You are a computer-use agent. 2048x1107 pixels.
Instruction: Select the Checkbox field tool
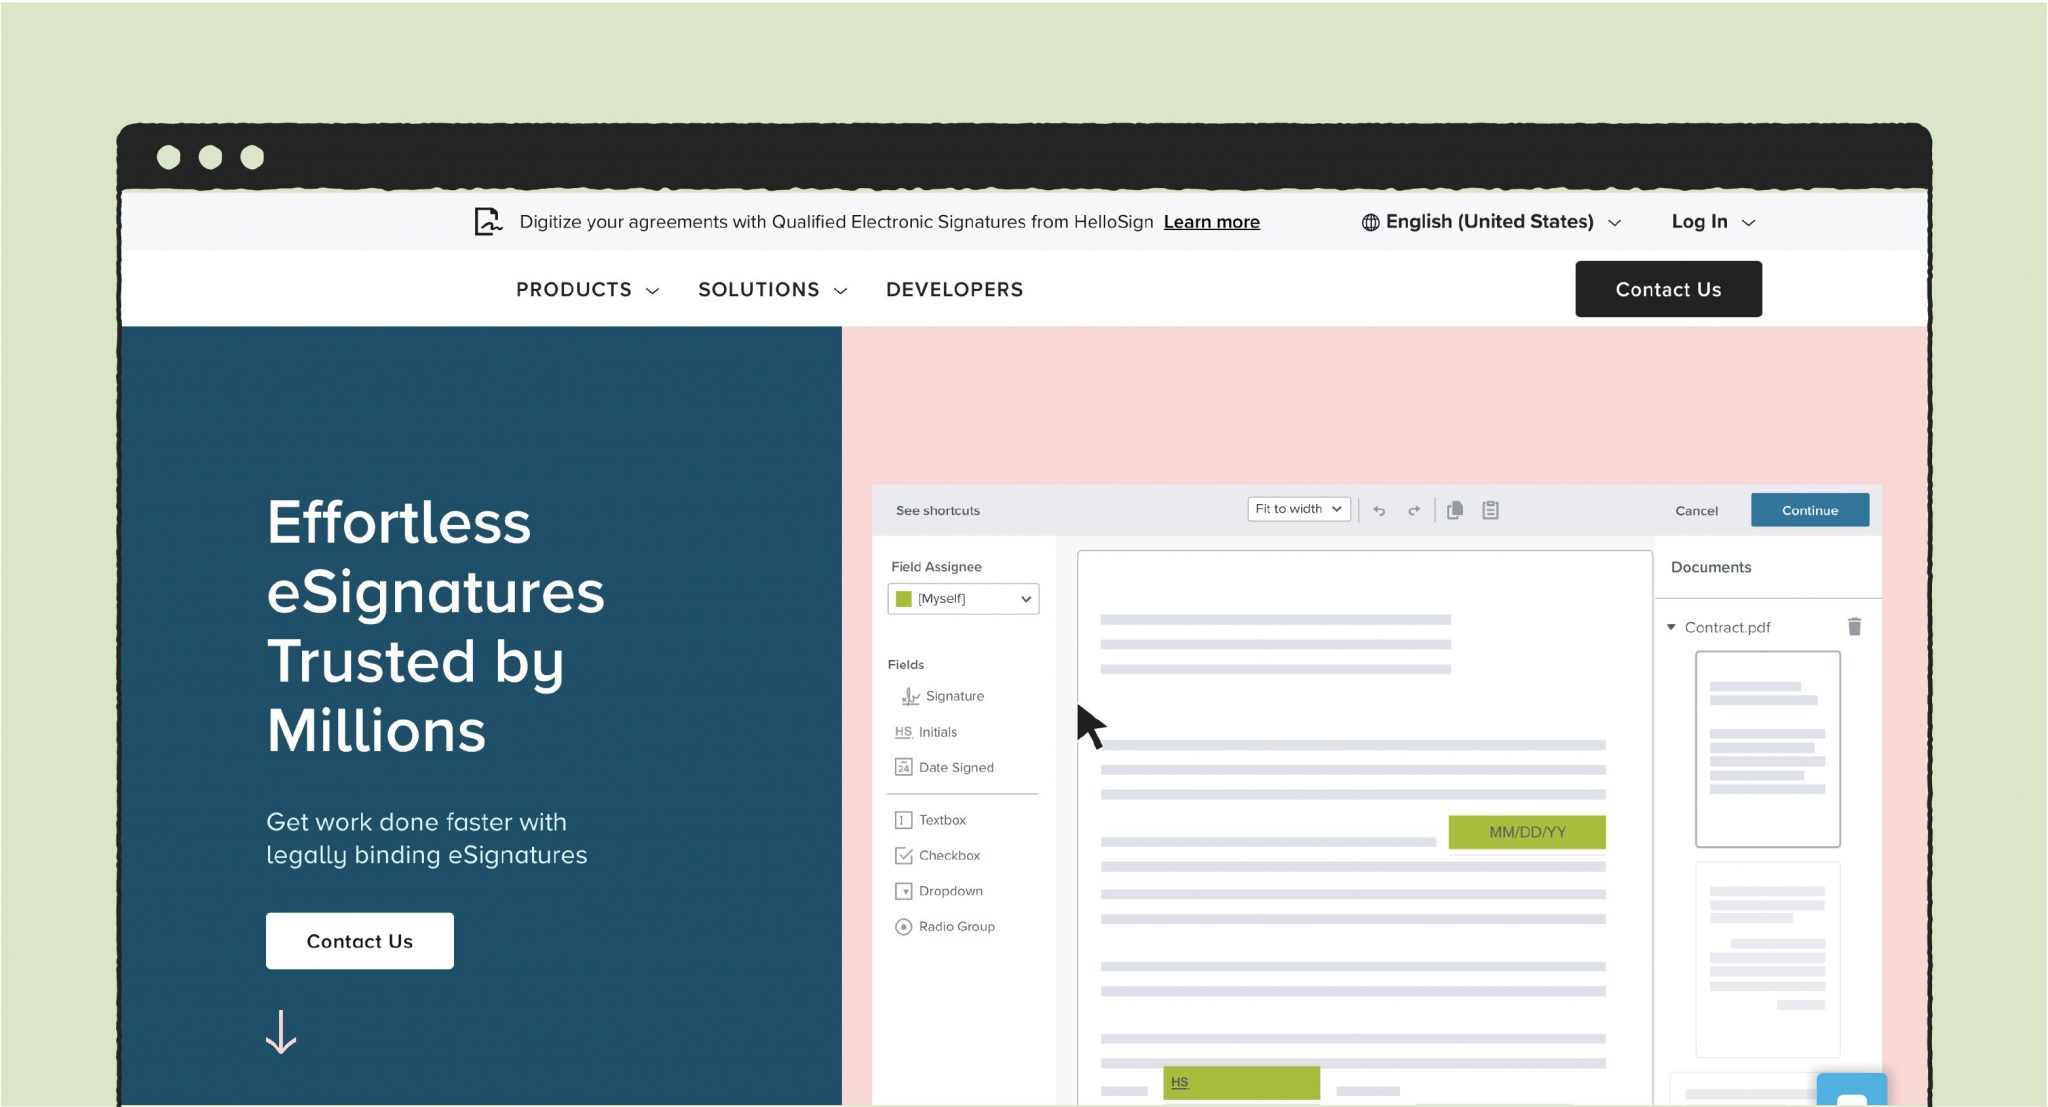point(948,855)
